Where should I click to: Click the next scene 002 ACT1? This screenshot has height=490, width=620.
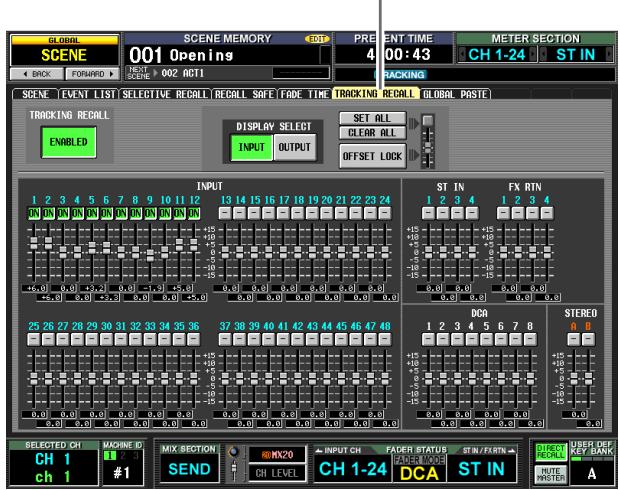182,73
